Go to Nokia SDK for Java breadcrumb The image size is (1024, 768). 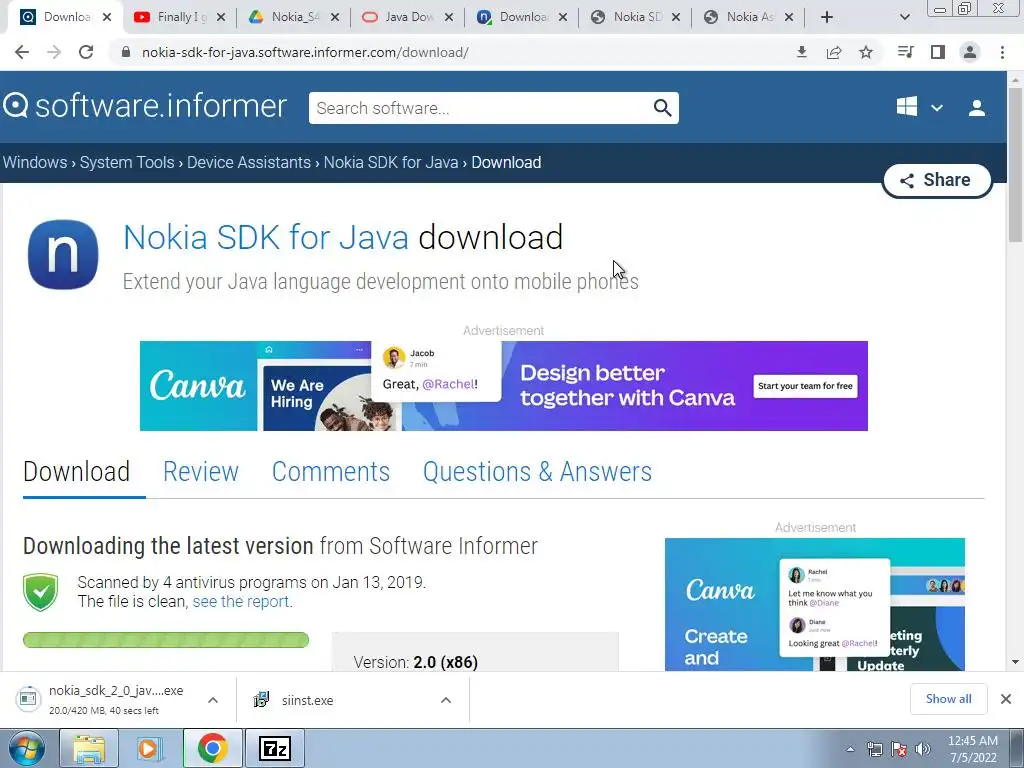[x=391, y=162]
